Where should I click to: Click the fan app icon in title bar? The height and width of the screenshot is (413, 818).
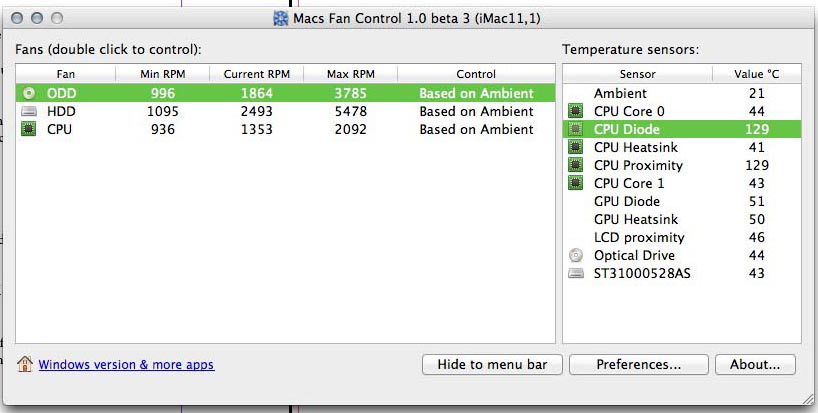pyautogui.click(x=281, y=18)
